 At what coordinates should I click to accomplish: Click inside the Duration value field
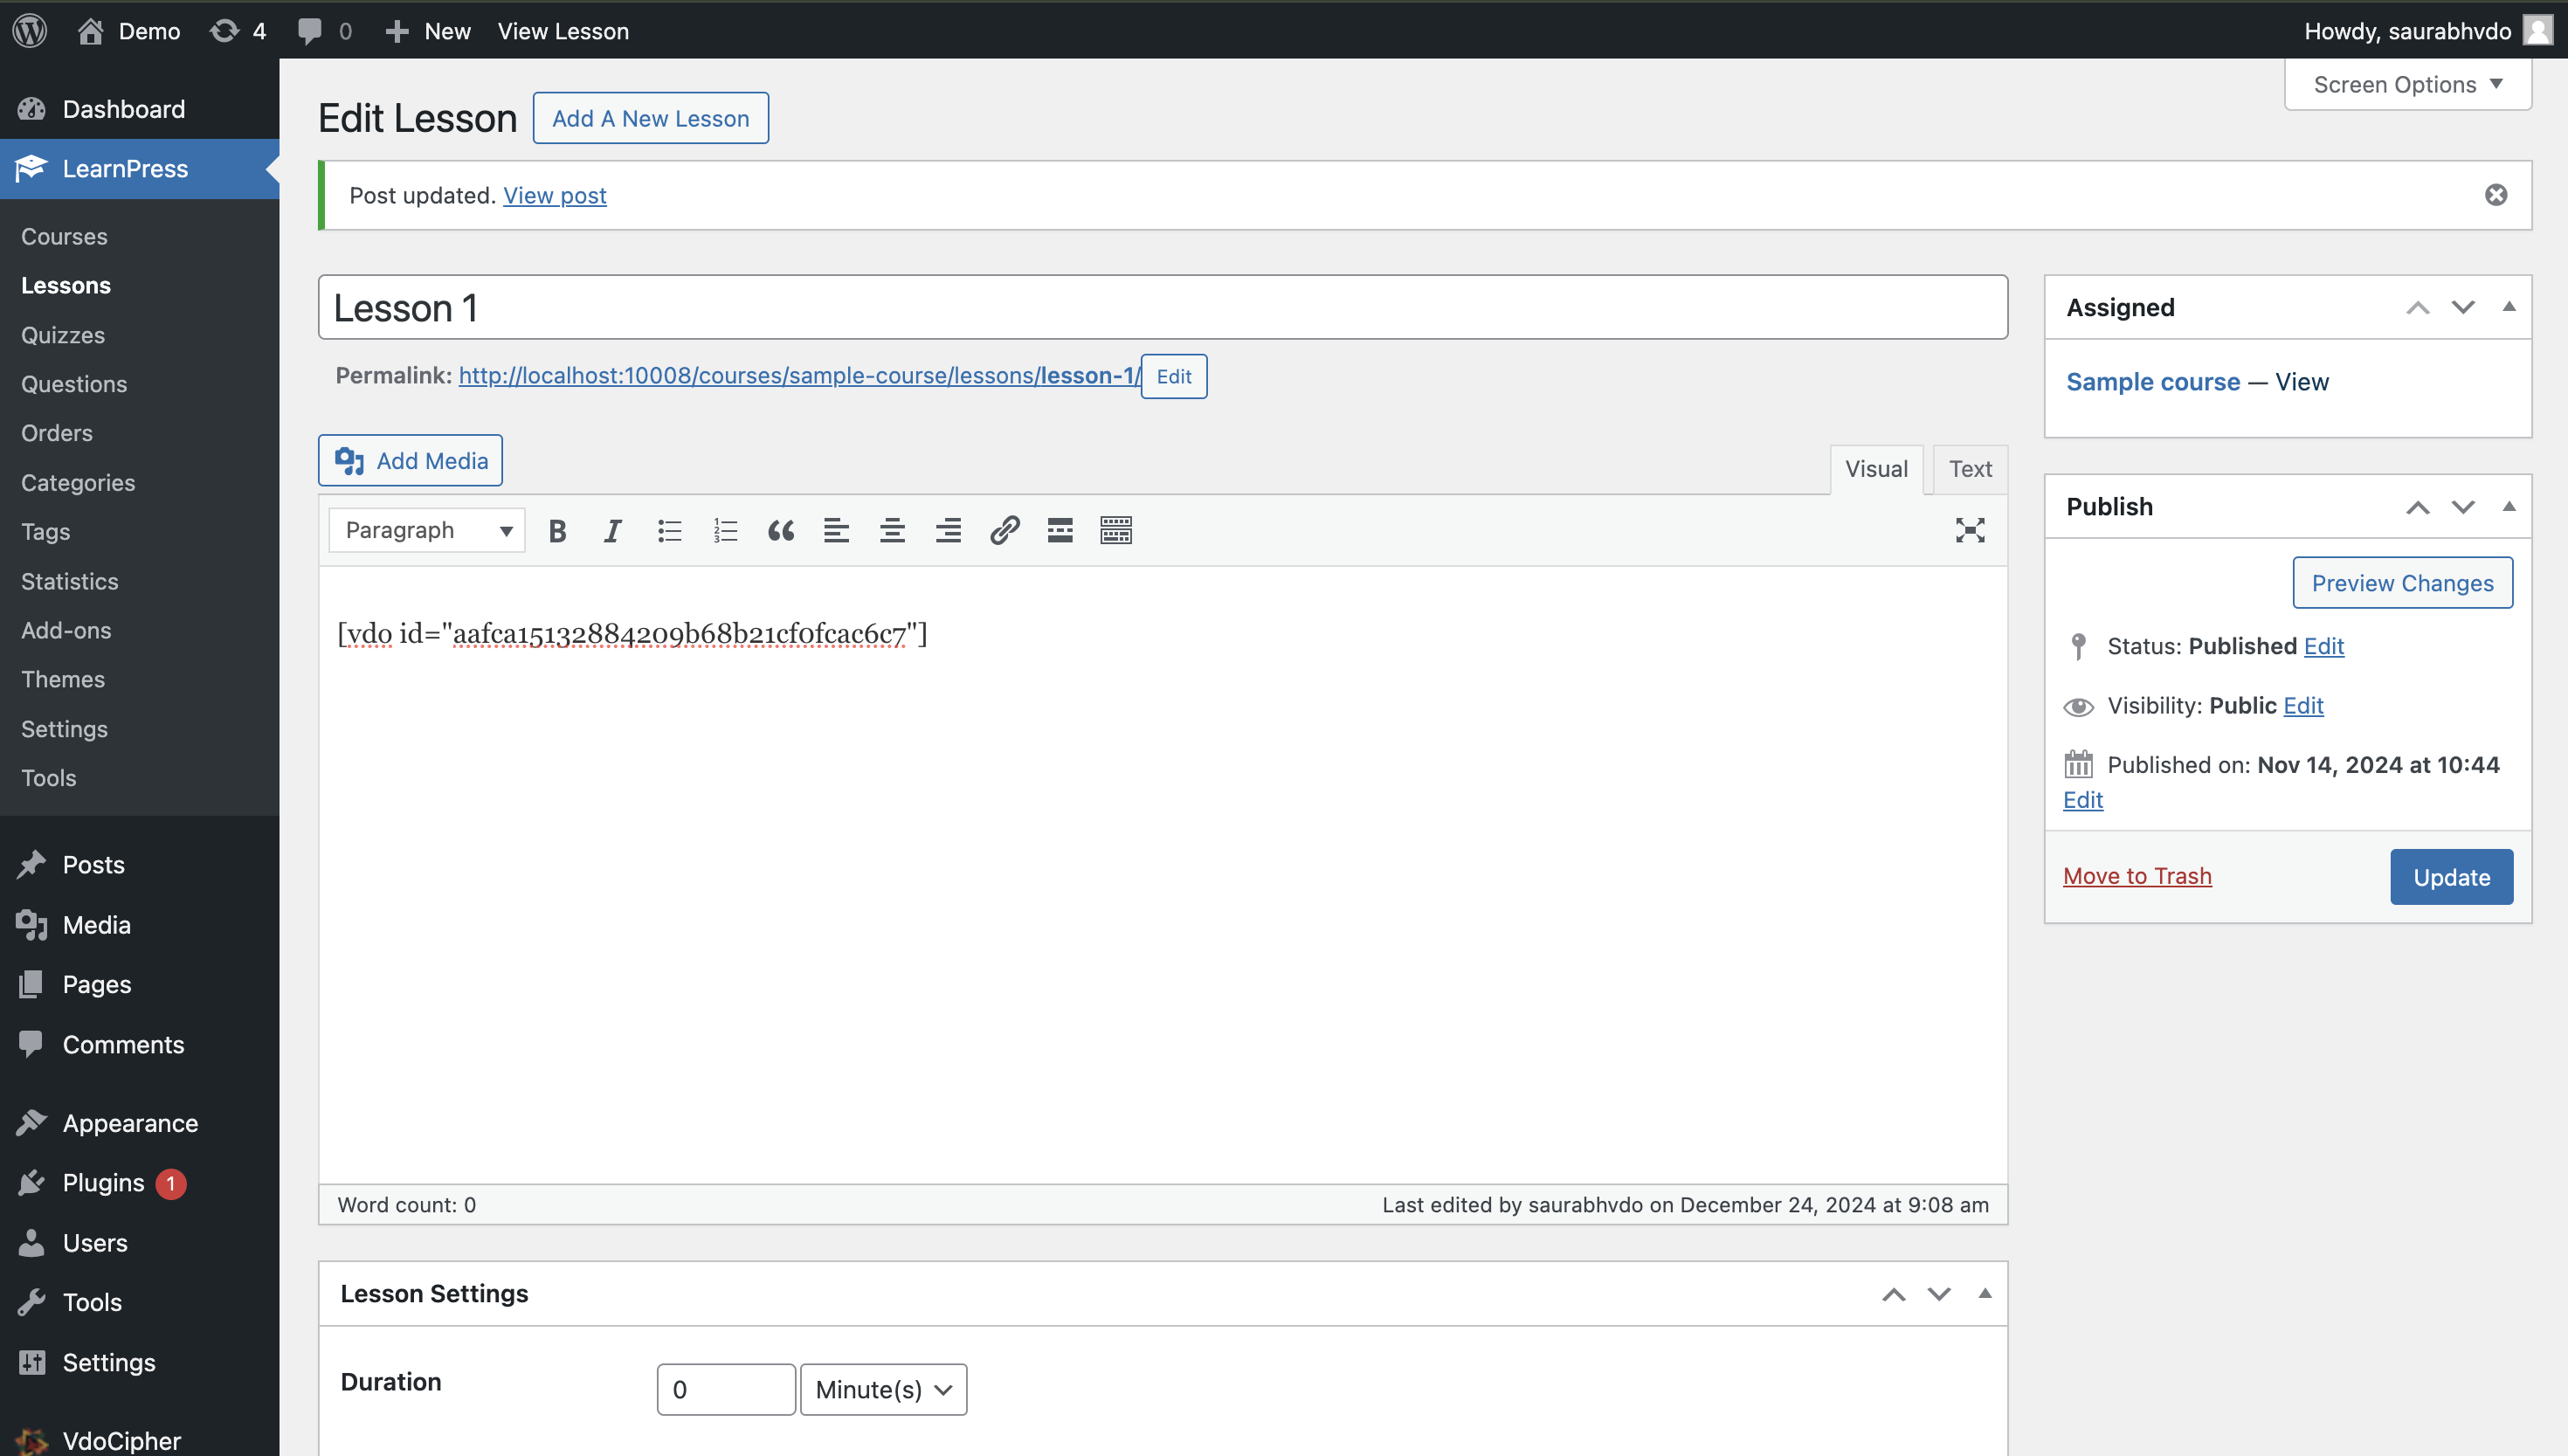(726, 1389)
